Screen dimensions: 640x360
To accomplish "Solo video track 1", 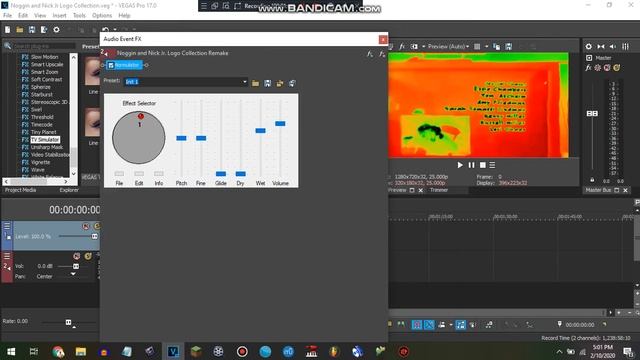I will point(97,226).
